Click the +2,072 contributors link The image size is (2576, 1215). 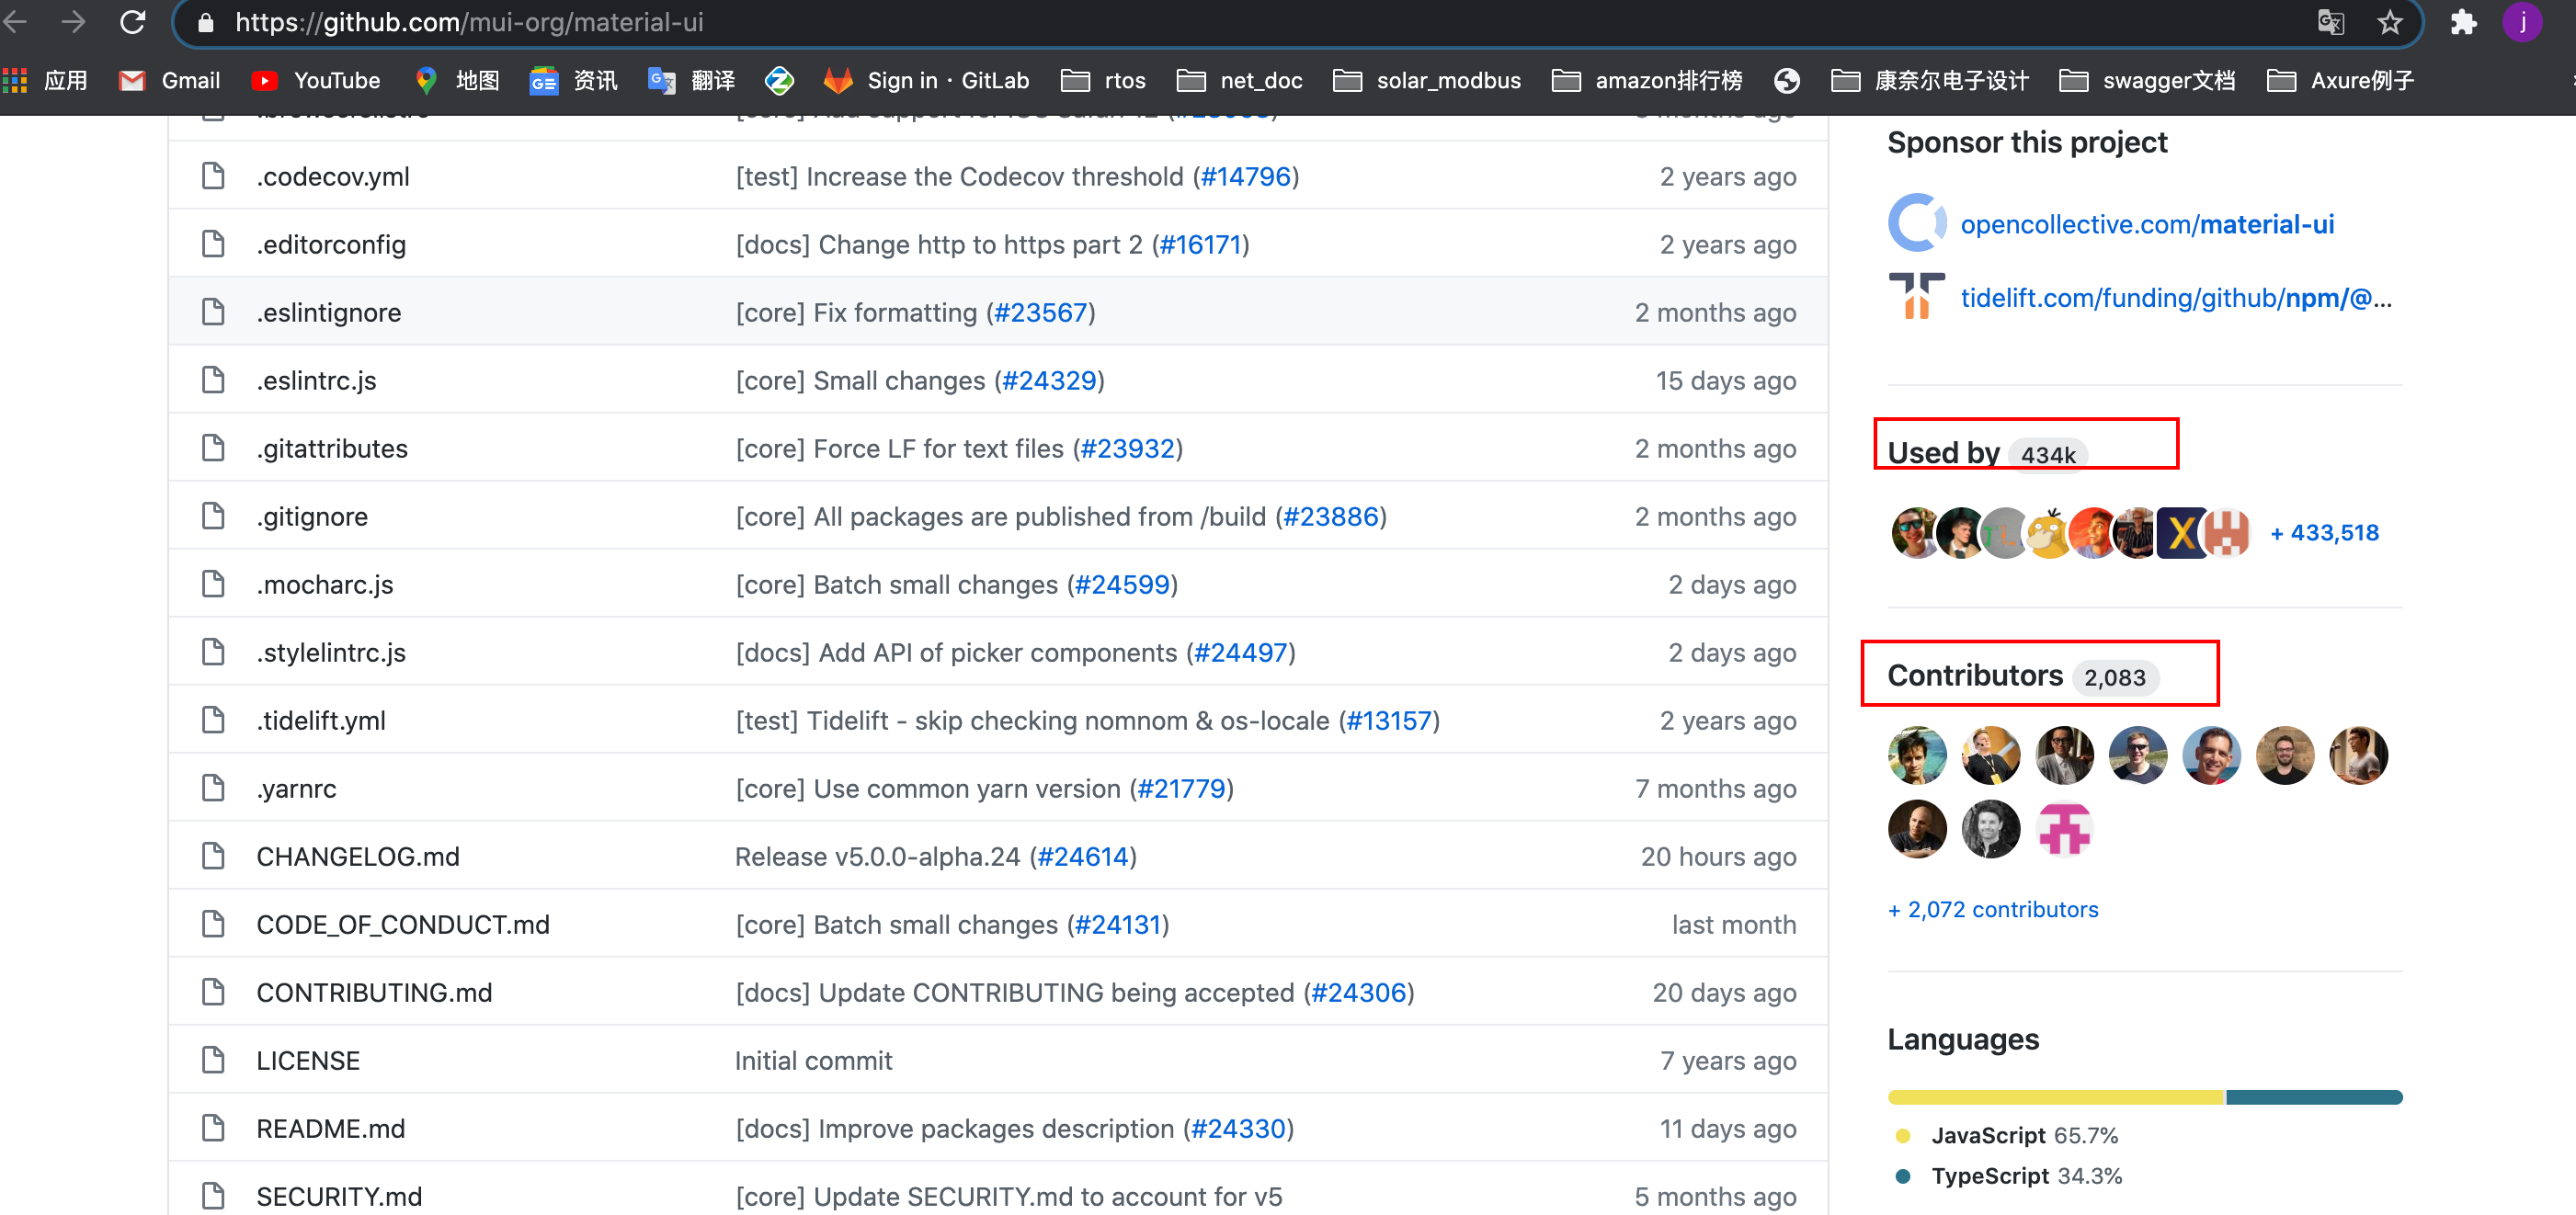[1994, 908]
